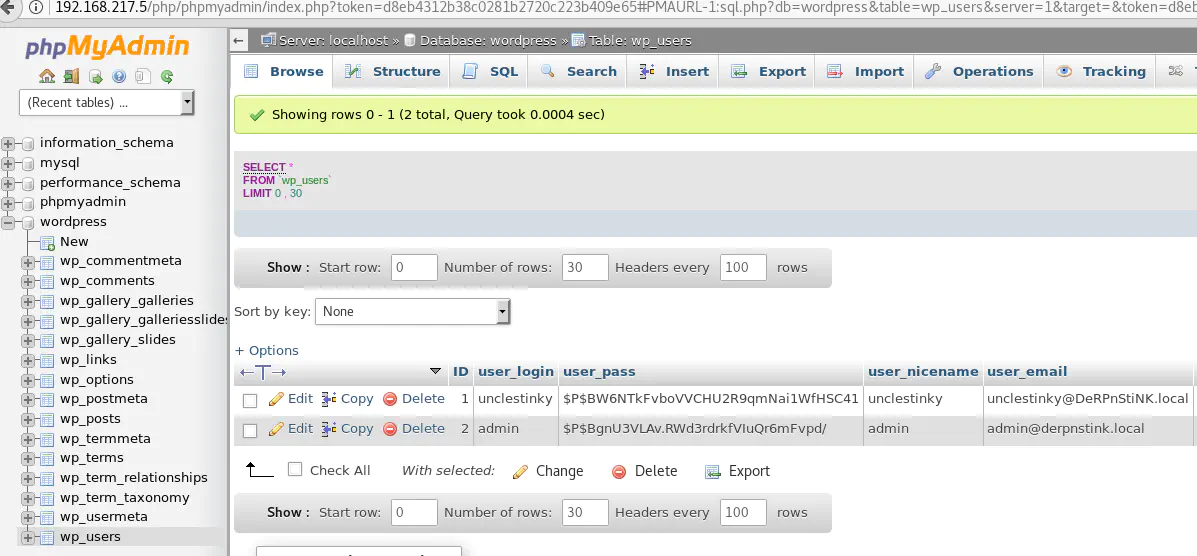Click the New table icon under wordpress

pyautogui.click(x=47, y=242)
